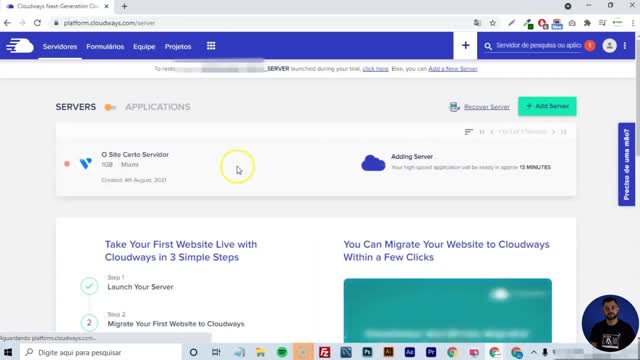Click the blue cloud Adding Server icon
Image resolution: width=640 pixels, height=360 pixels.
pyautogui.click(x=373, y=163)
